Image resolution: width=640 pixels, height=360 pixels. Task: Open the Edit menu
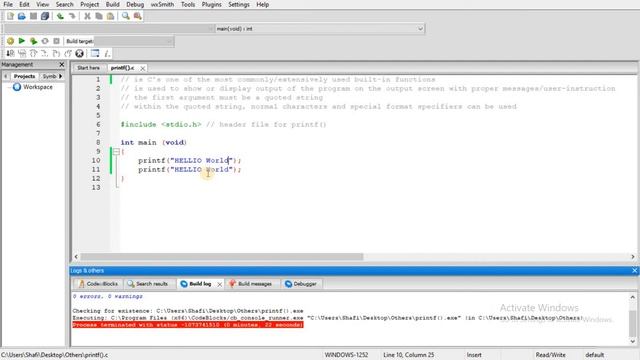24,4
